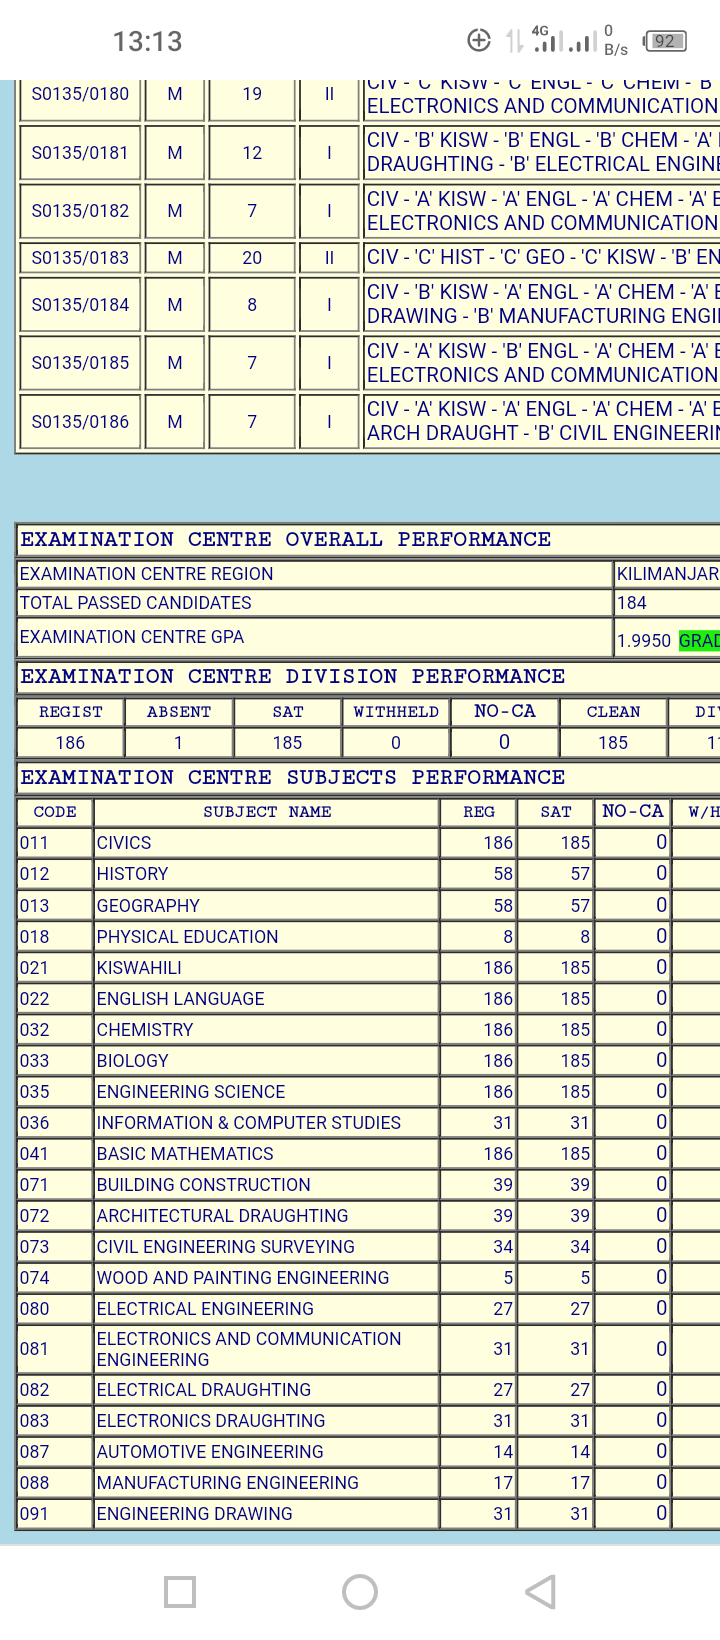Click the KISWAHILI subject name
Screen dimensions: 720x1640
[139, 968]
